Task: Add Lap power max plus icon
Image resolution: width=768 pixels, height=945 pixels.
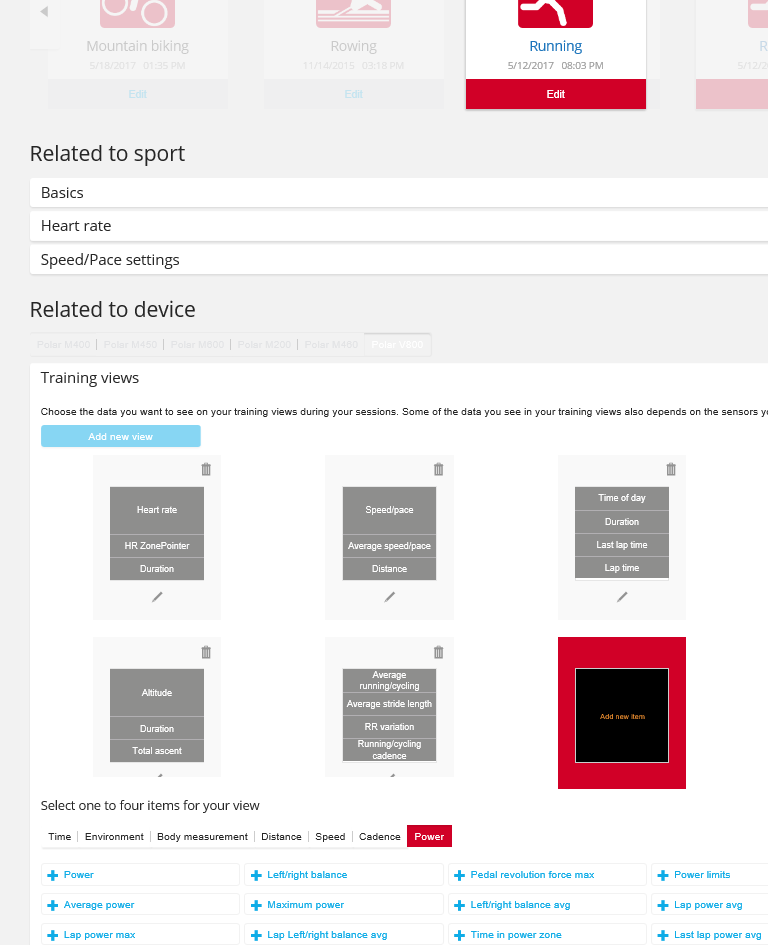Action: (52, 935)
